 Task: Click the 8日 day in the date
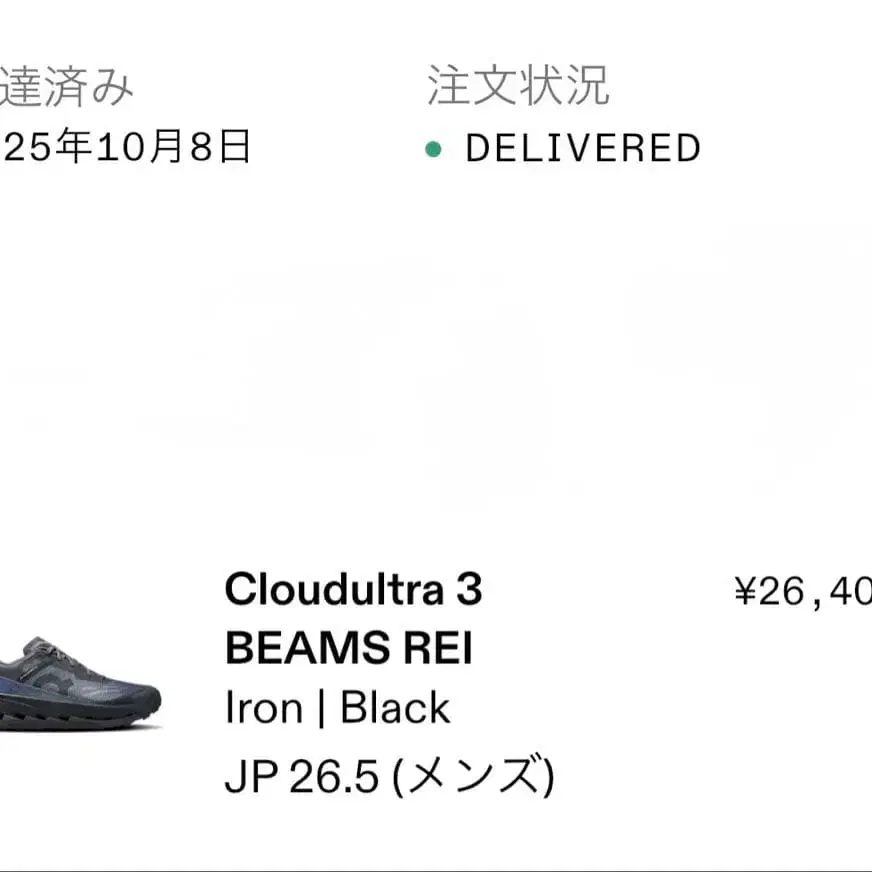220,148
